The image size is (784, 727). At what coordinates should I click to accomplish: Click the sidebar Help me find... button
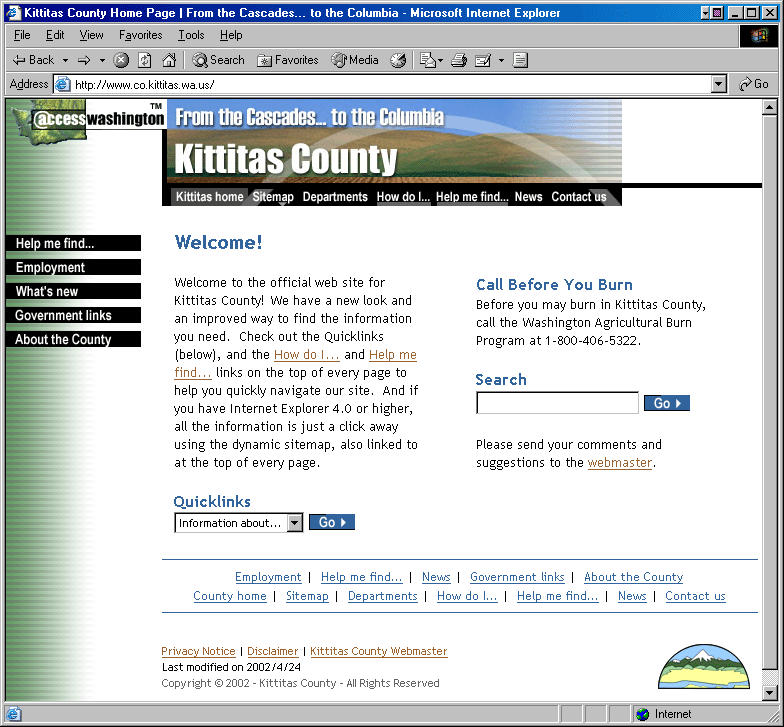pyautogui.click(x=74, y=243)
